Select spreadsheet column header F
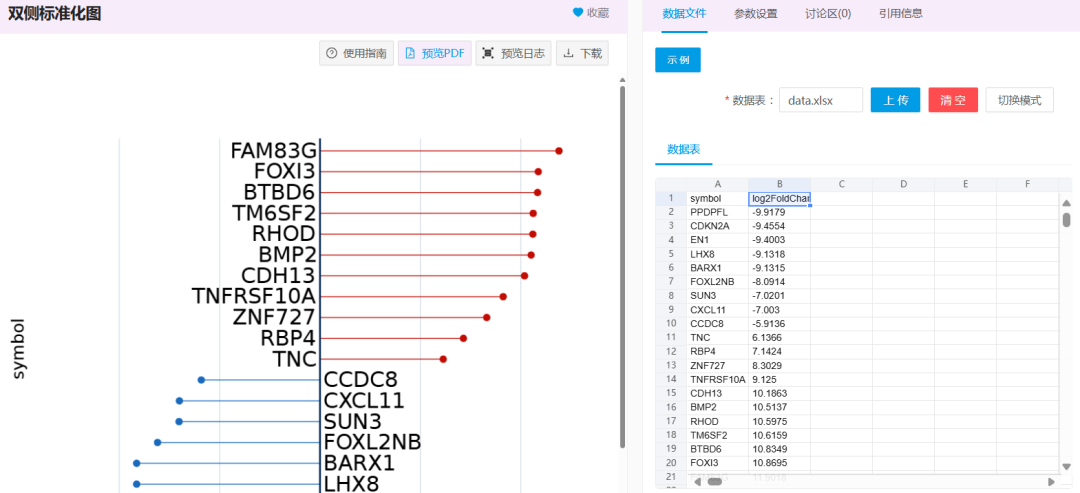The width and height of the screenshot is (1080, 493). pos(1027,184)
